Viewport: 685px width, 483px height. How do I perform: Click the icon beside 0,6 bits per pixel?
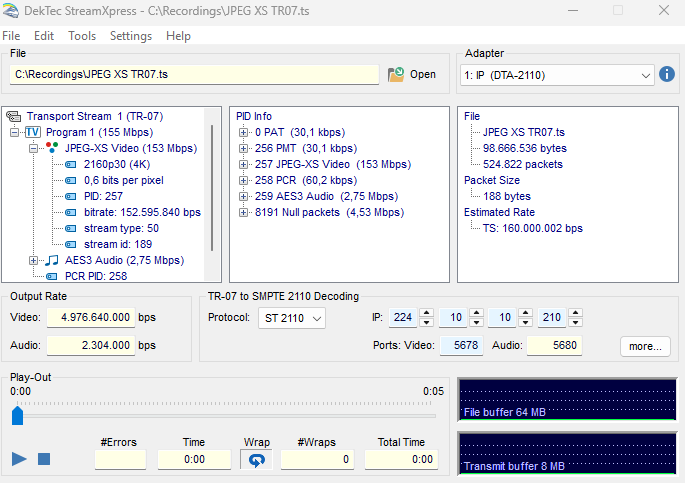pos(70,180)
